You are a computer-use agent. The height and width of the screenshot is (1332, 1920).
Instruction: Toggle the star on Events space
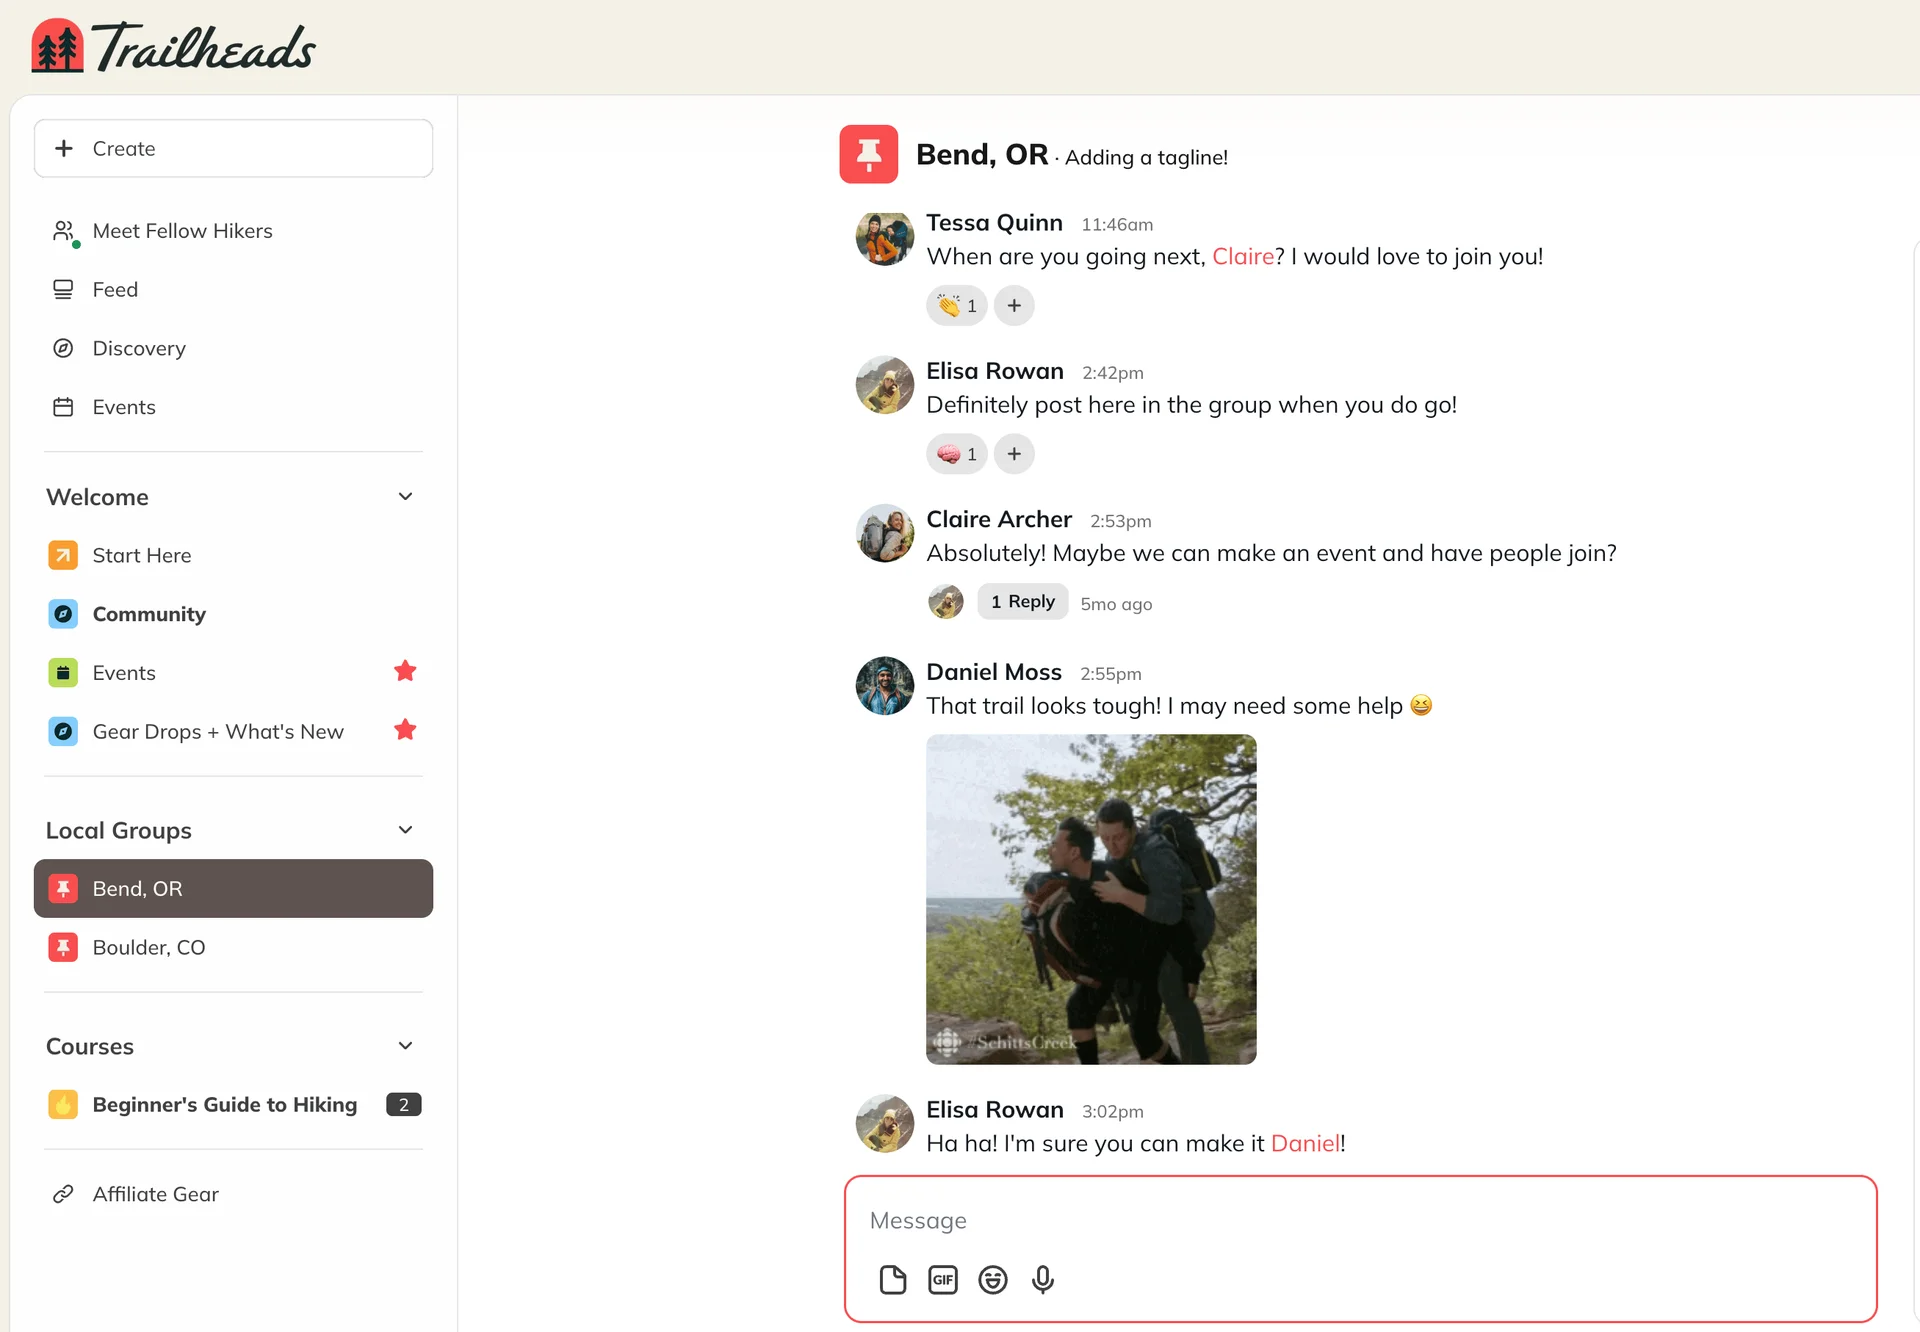tap(405, 671)
